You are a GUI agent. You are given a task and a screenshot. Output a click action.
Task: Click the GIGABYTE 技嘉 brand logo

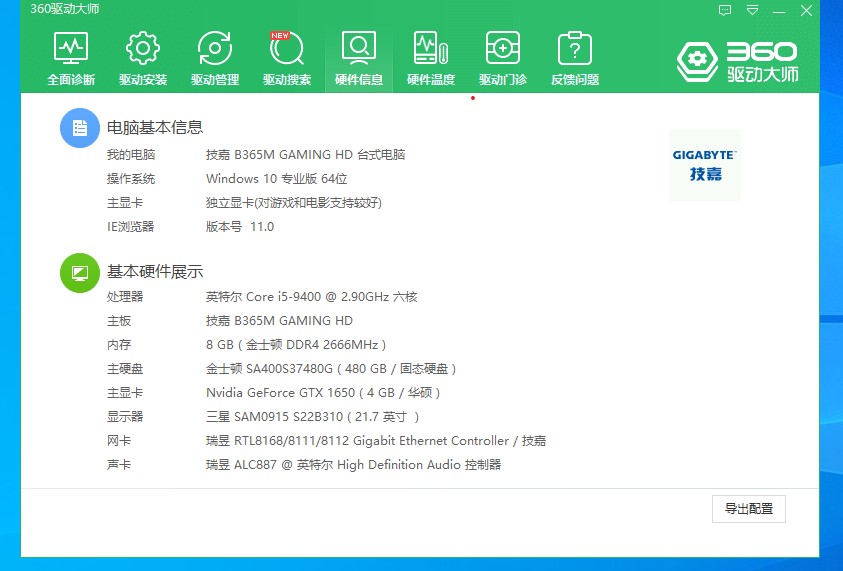[705, 165]
